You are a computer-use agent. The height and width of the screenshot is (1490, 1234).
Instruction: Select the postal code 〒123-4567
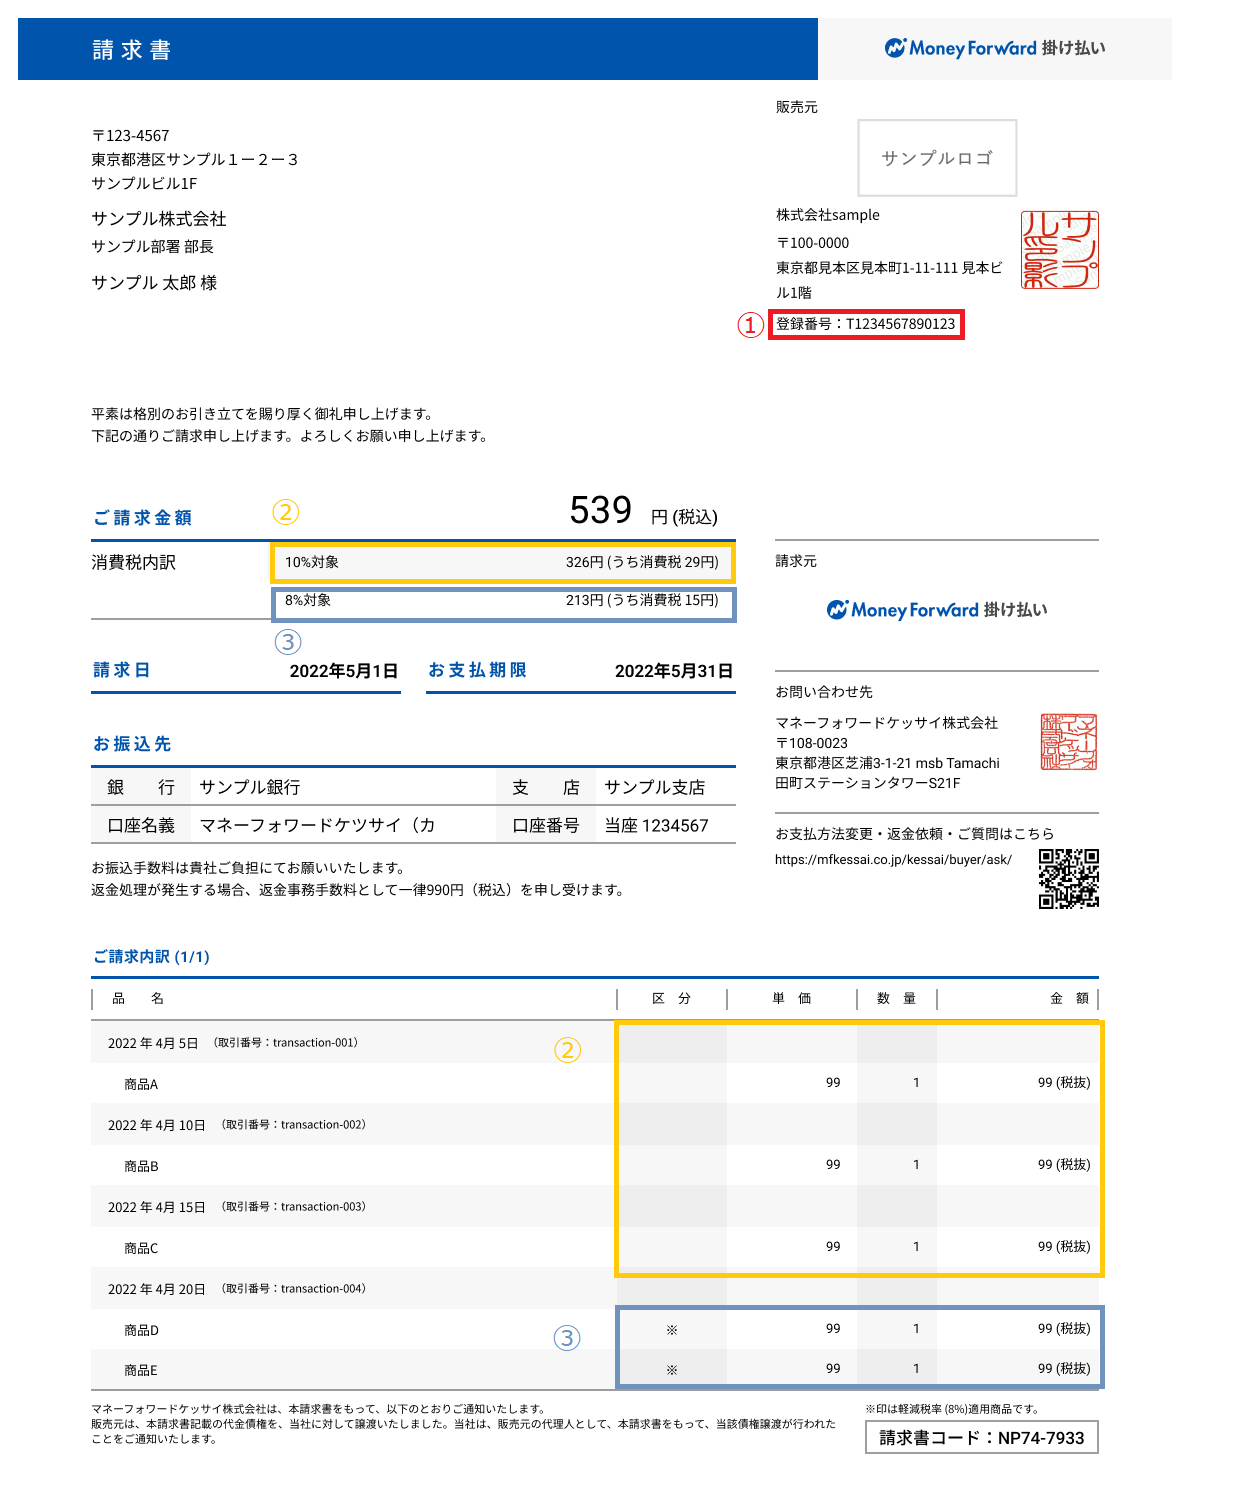point(131,136)
